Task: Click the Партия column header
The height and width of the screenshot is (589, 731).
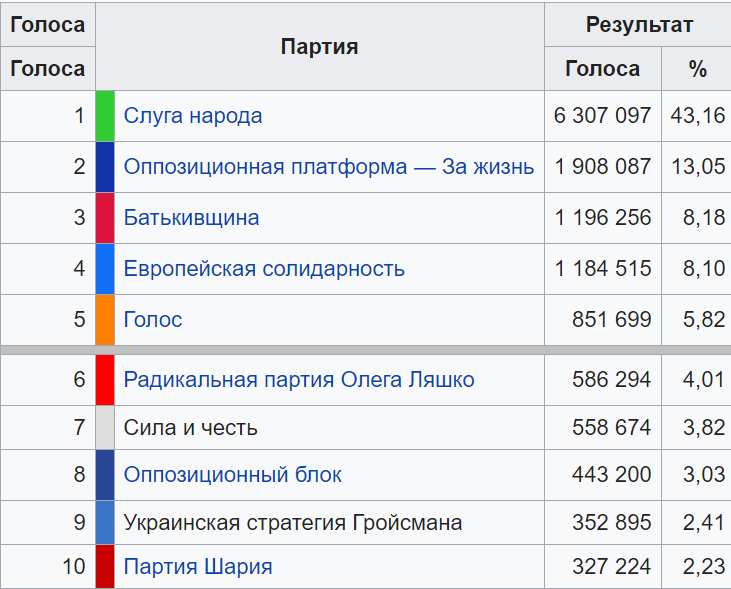Action: pyautogui.click(x=320, y=47)
